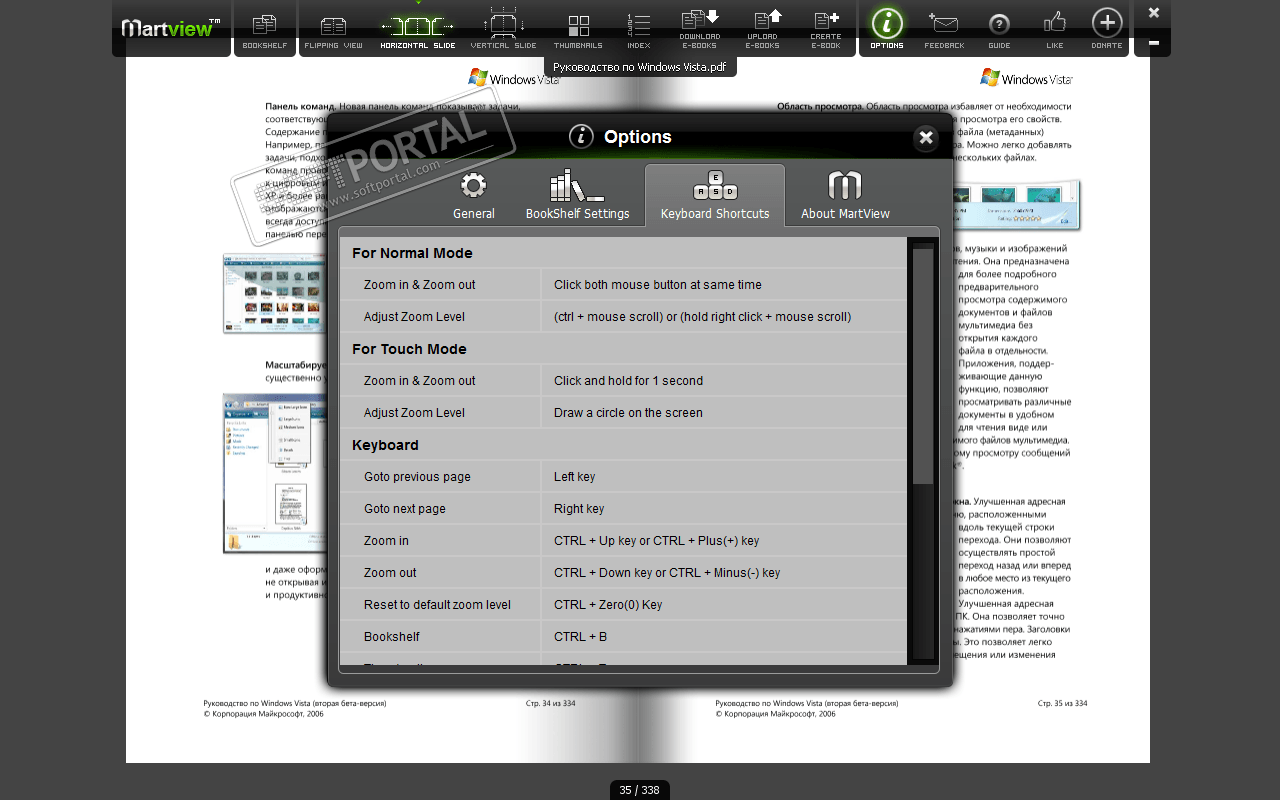The height and width of the screenshot is (800, 1280).
Task: Click the Options dialog title info icon
Action: pyautogui.click(x=581, y=137)
